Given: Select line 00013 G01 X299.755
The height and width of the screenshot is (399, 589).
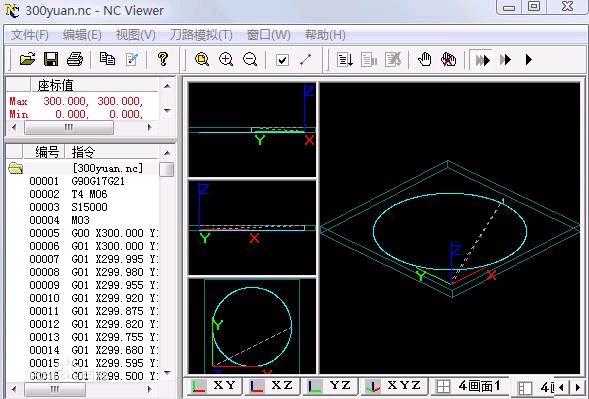Looking at the screenshot, I should click(x=83, y=337).
